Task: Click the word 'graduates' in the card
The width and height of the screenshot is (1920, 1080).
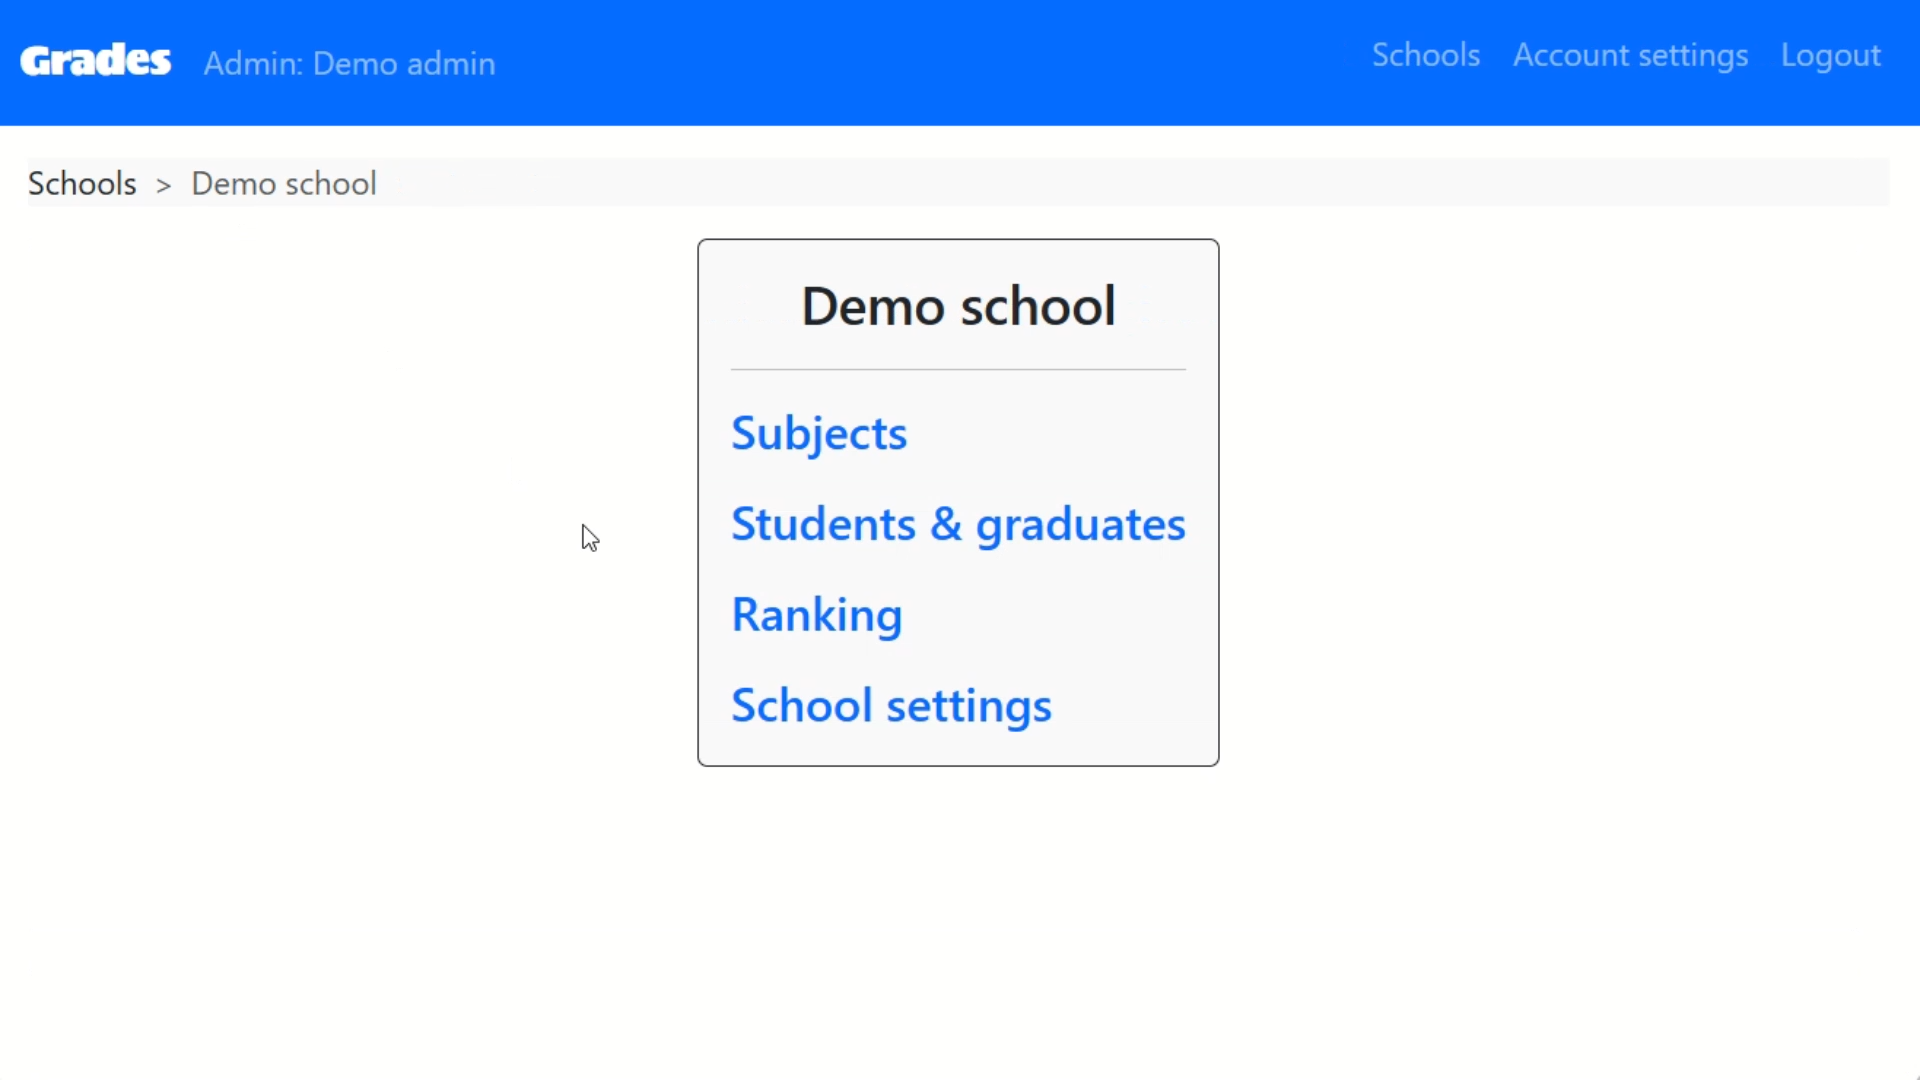Action: [1080, 524]
